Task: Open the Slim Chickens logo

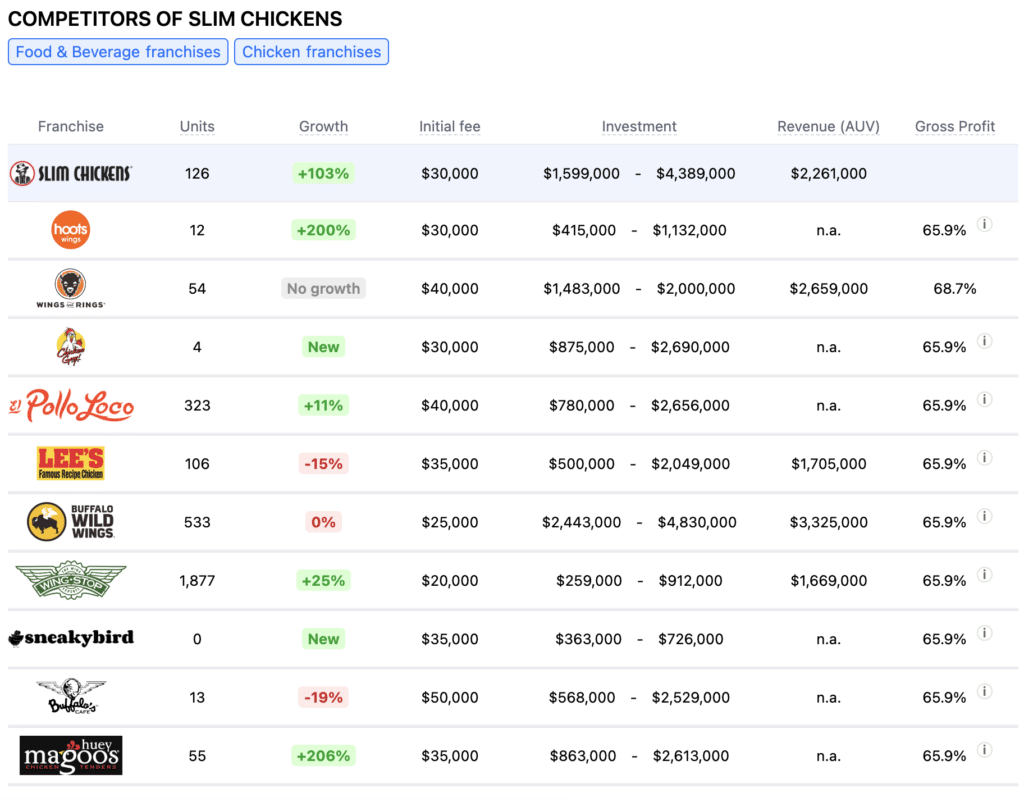Action: coord(71,174)
